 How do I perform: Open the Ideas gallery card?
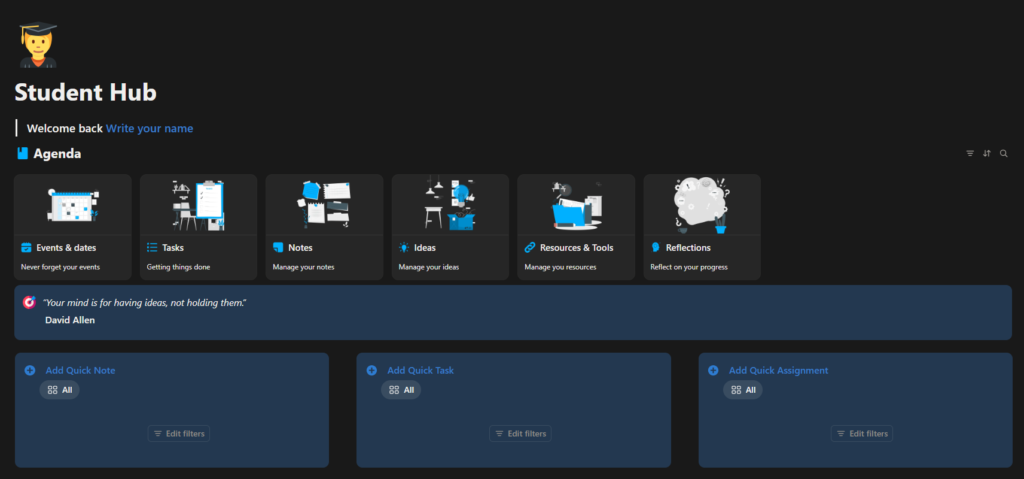coord(450,226)
